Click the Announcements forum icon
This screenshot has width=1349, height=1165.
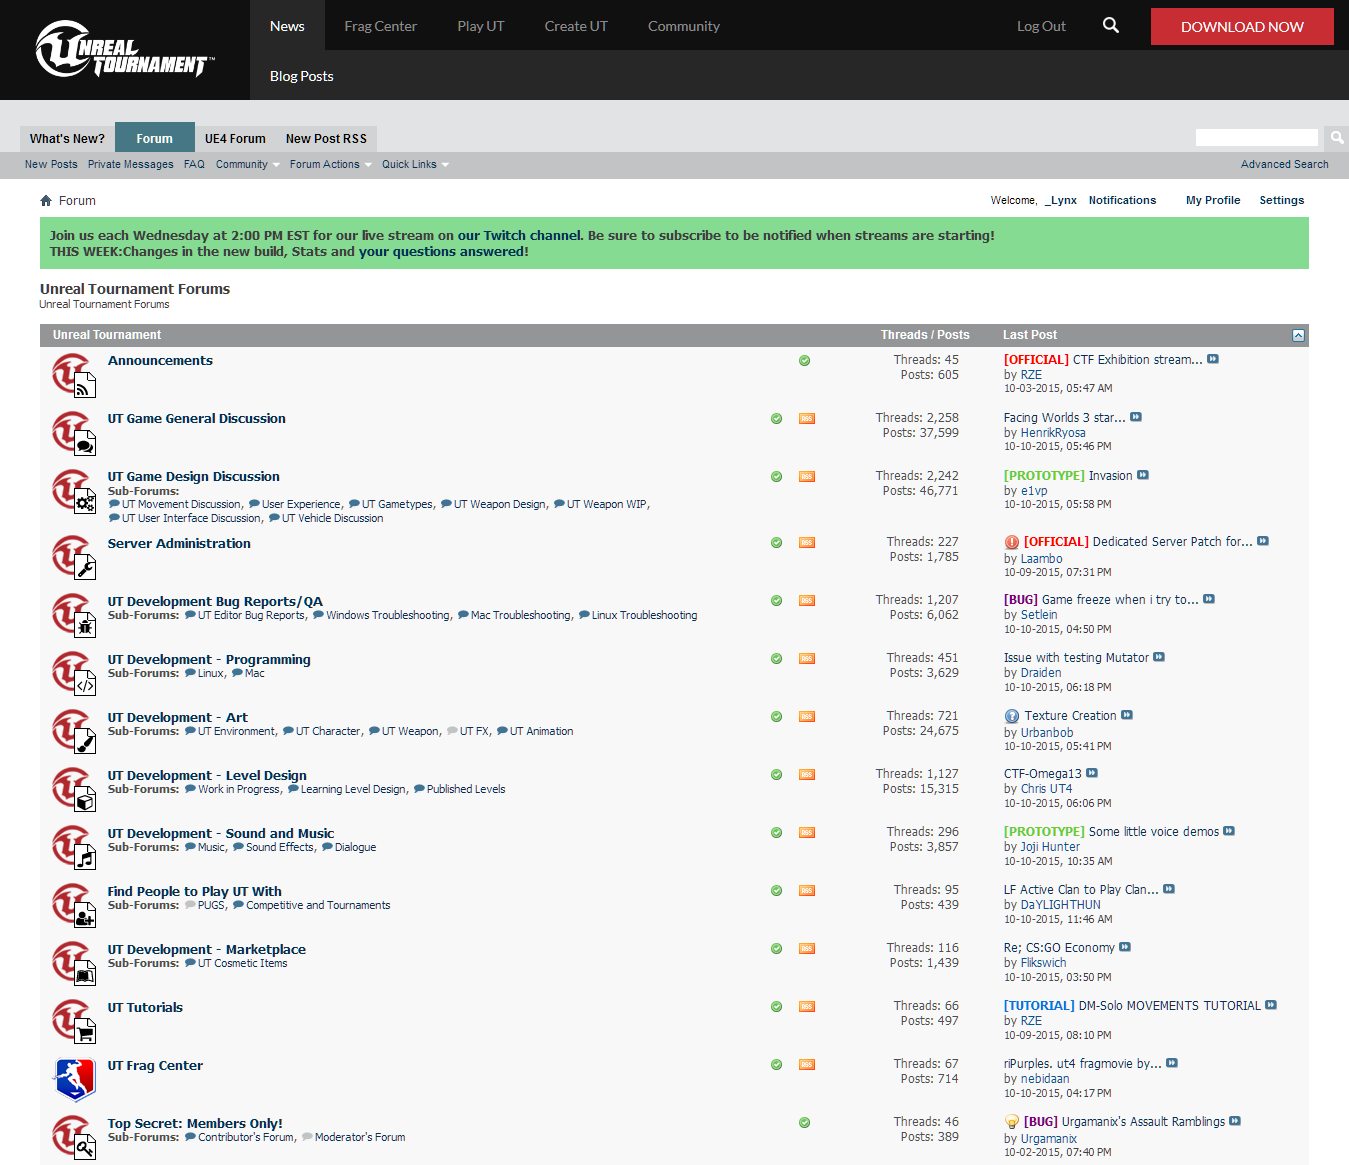(74, 375)
